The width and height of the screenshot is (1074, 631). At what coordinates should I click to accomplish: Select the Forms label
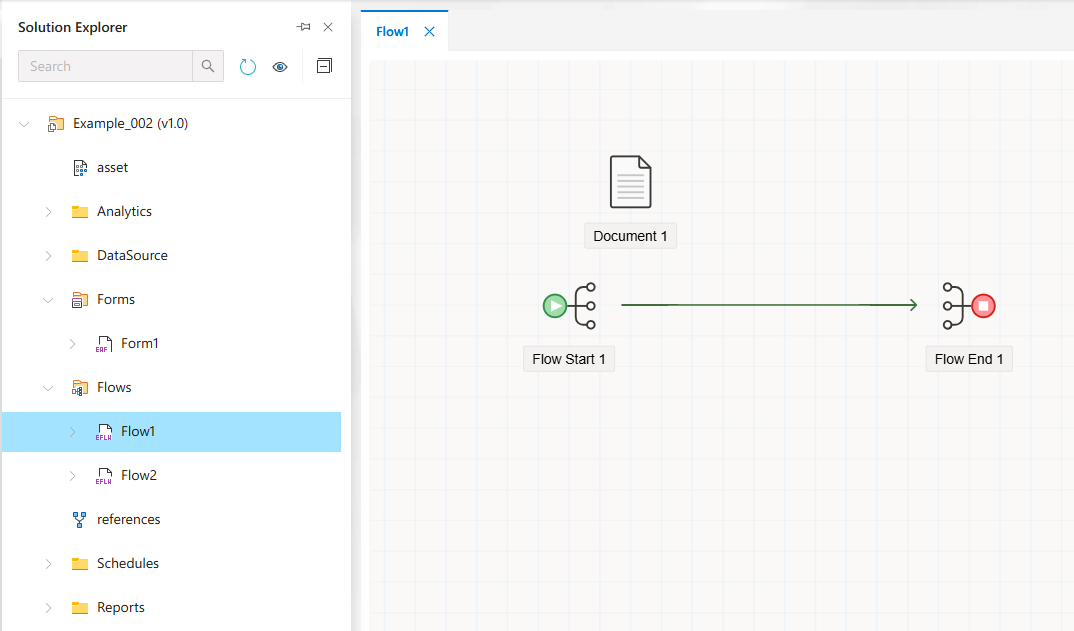pos(116,299)
